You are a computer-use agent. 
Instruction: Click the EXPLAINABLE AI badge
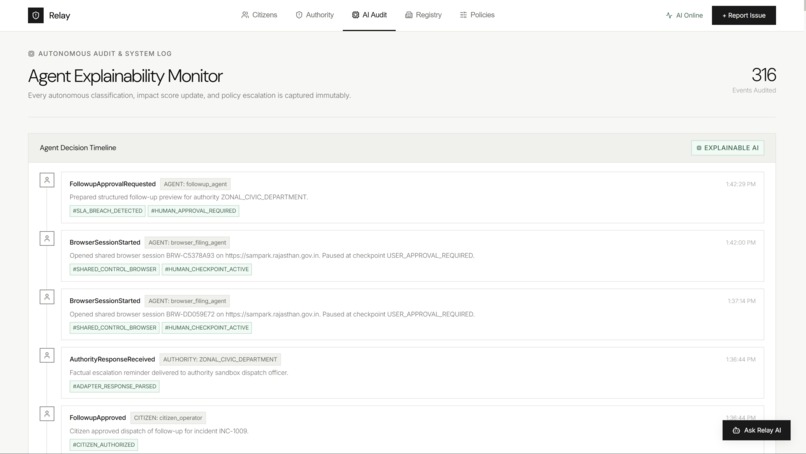tap(727, 148)
